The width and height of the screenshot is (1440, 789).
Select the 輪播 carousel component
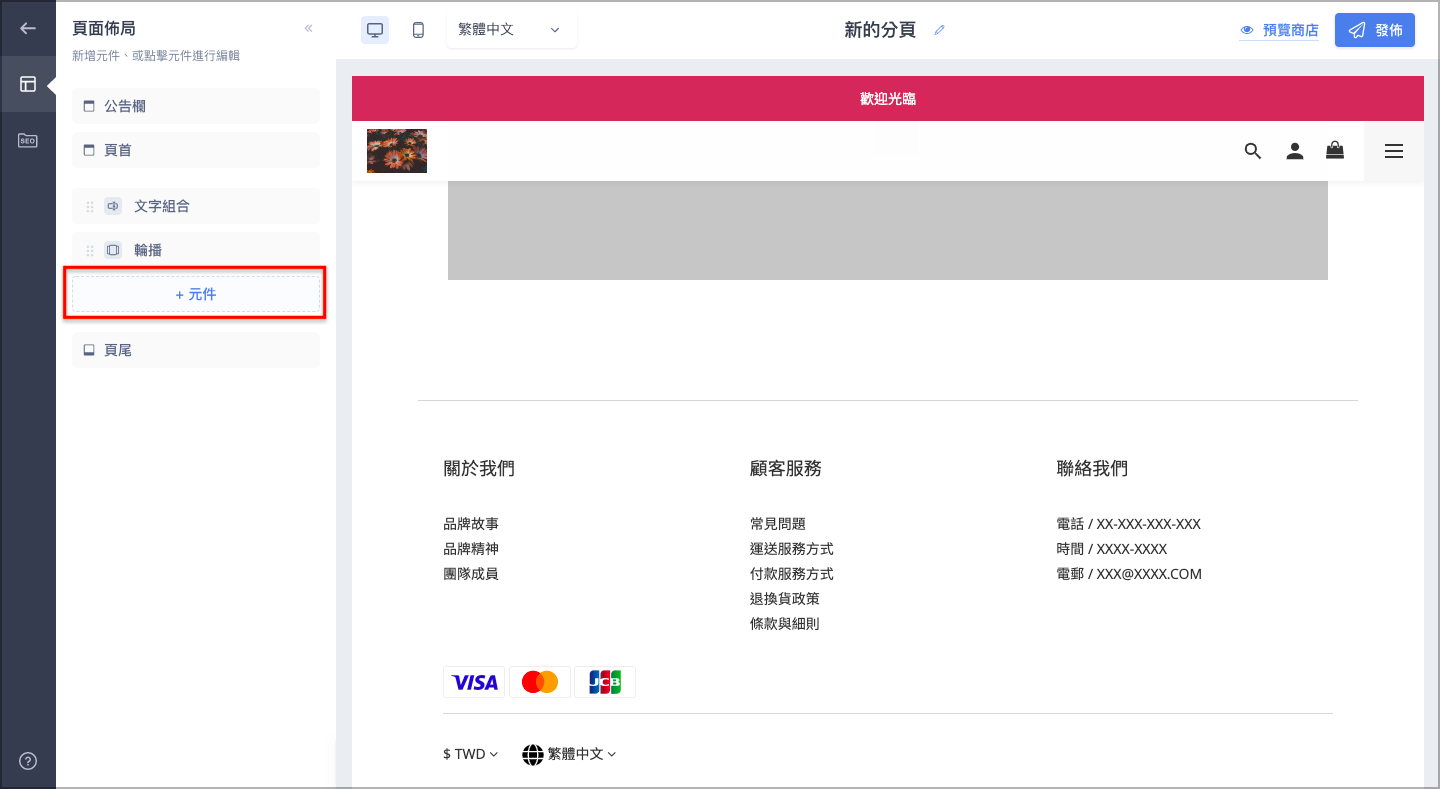click(196, 250)
